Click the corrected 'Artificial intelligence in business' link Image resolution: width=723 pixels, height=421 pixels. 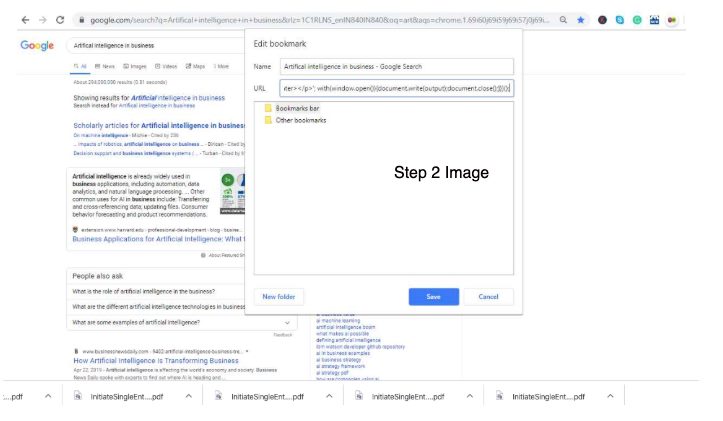coord(178,98)
